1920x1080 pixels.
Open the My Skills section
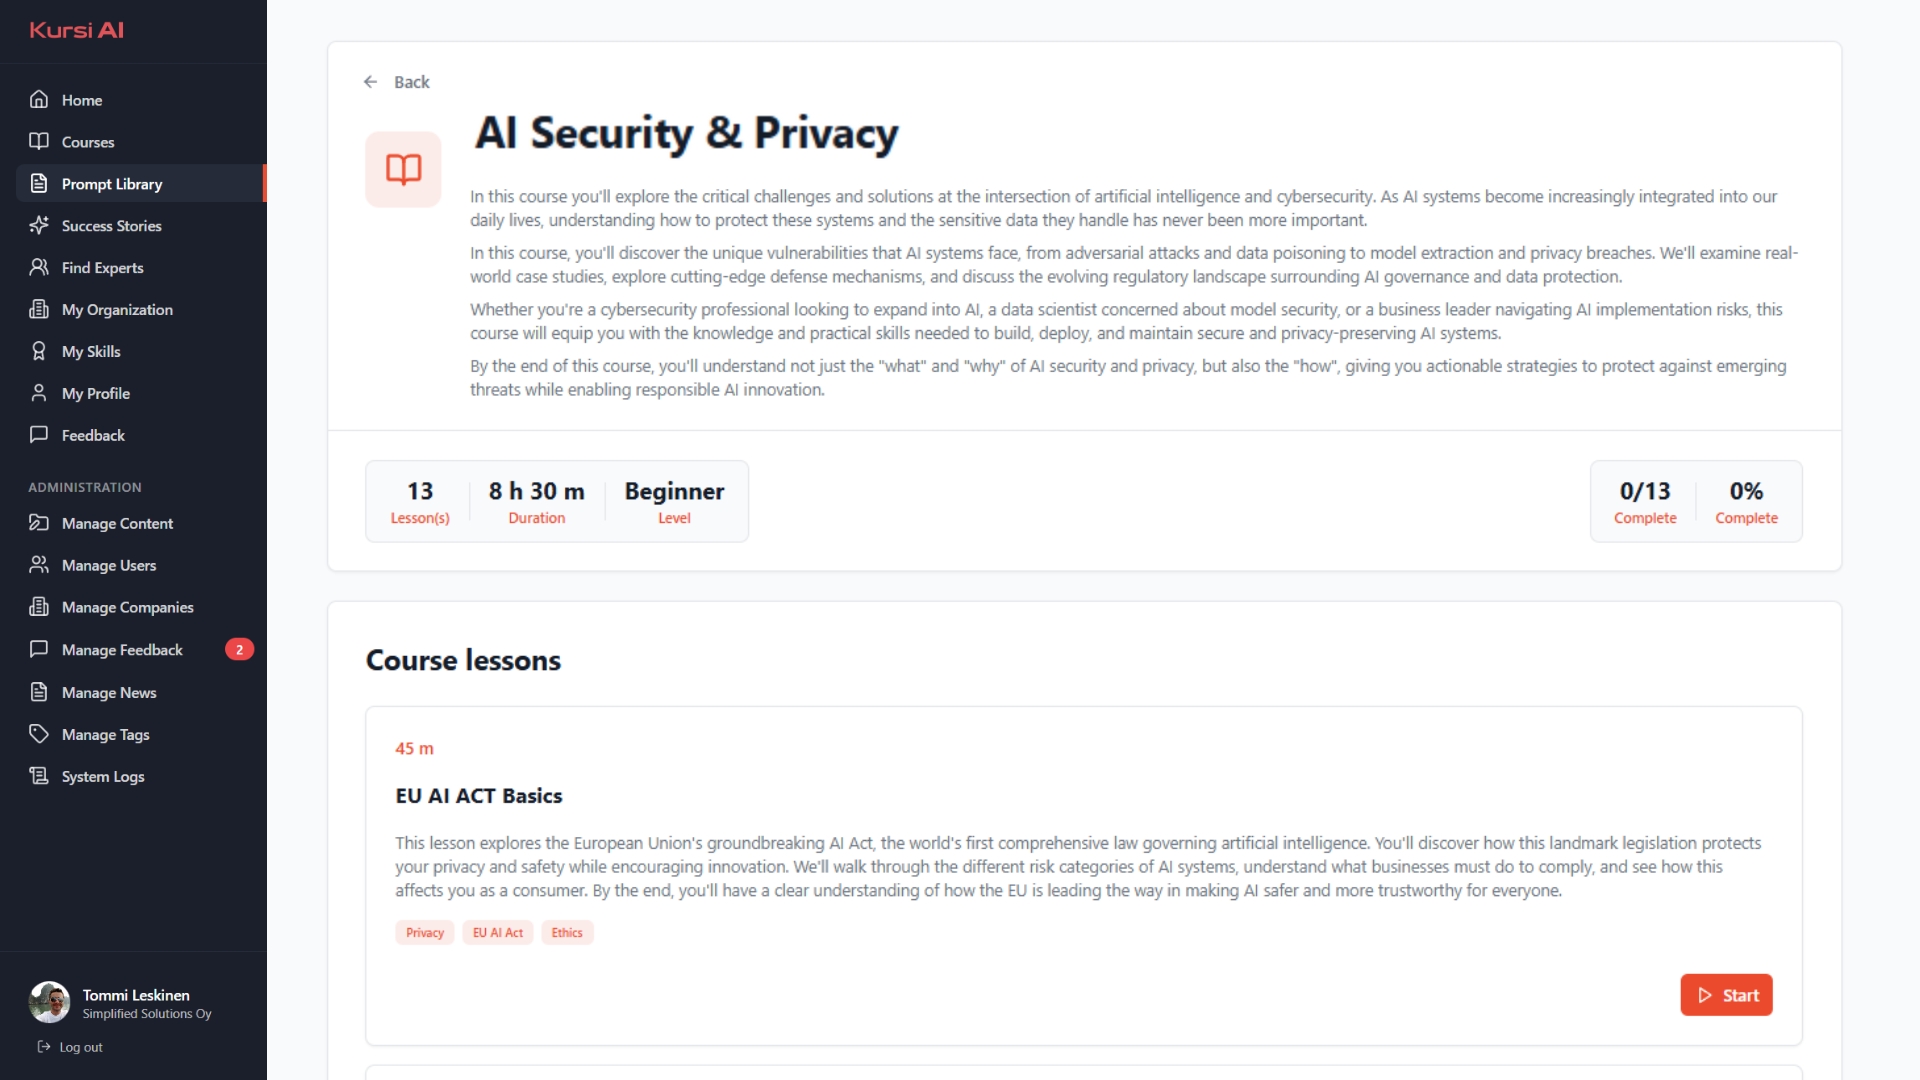[90, 351]
